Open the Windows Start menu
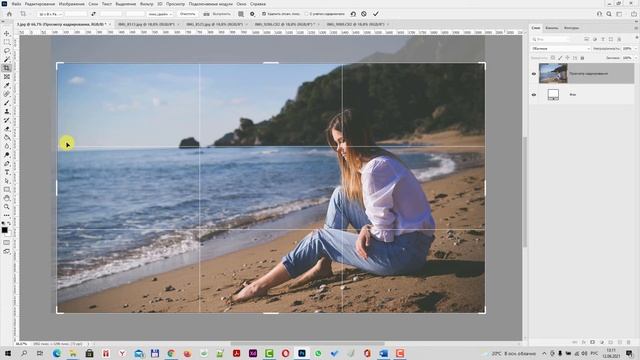Image resolution: width=640 pixels, height=360 pixels. [x=7, y=353]
